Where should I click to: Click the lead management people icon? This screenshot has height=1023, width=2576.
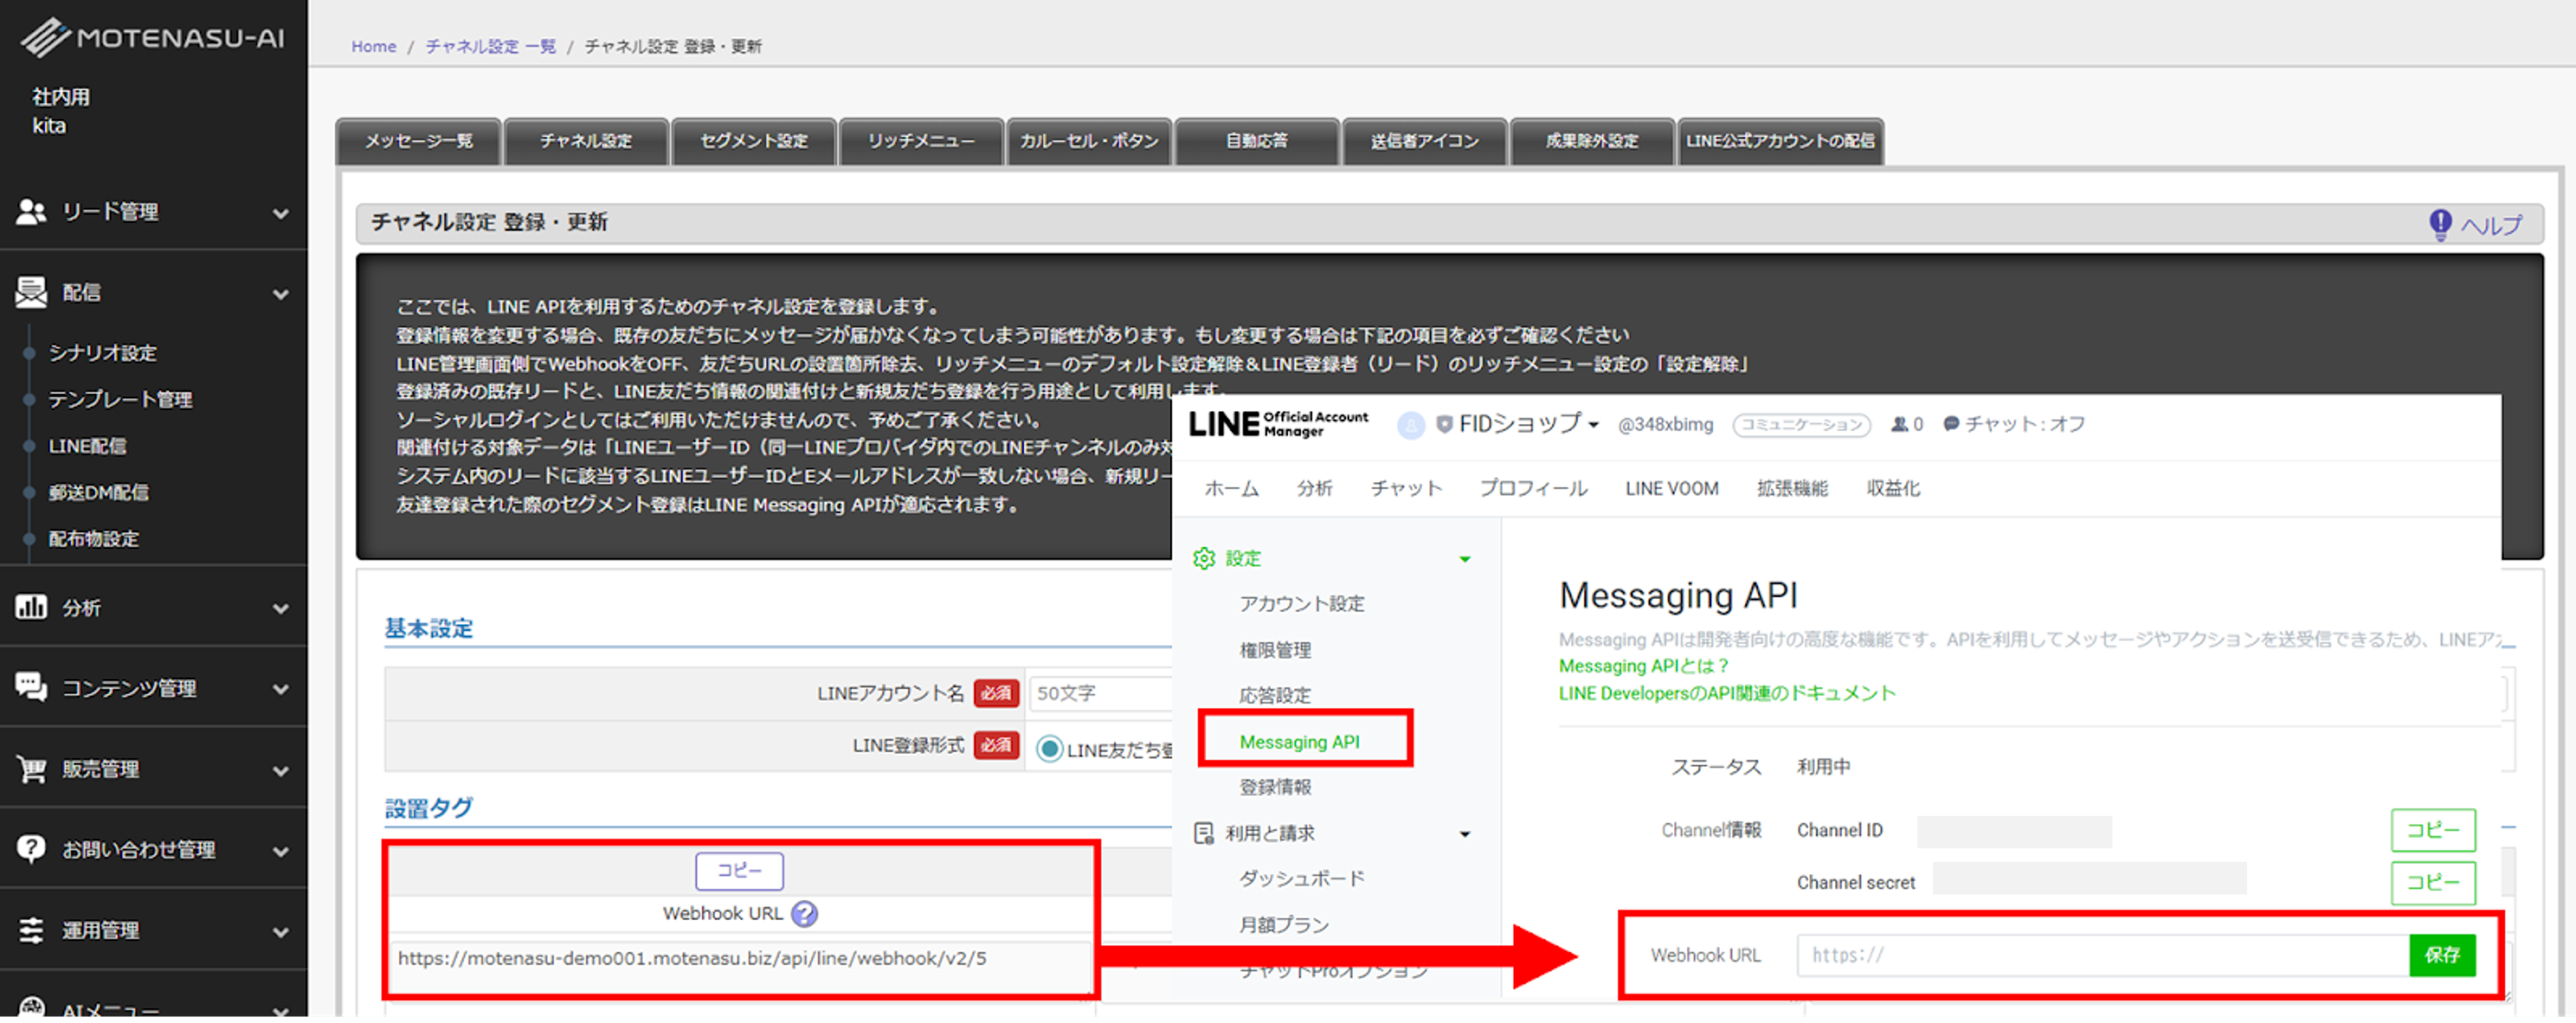(x=31, y=212)
